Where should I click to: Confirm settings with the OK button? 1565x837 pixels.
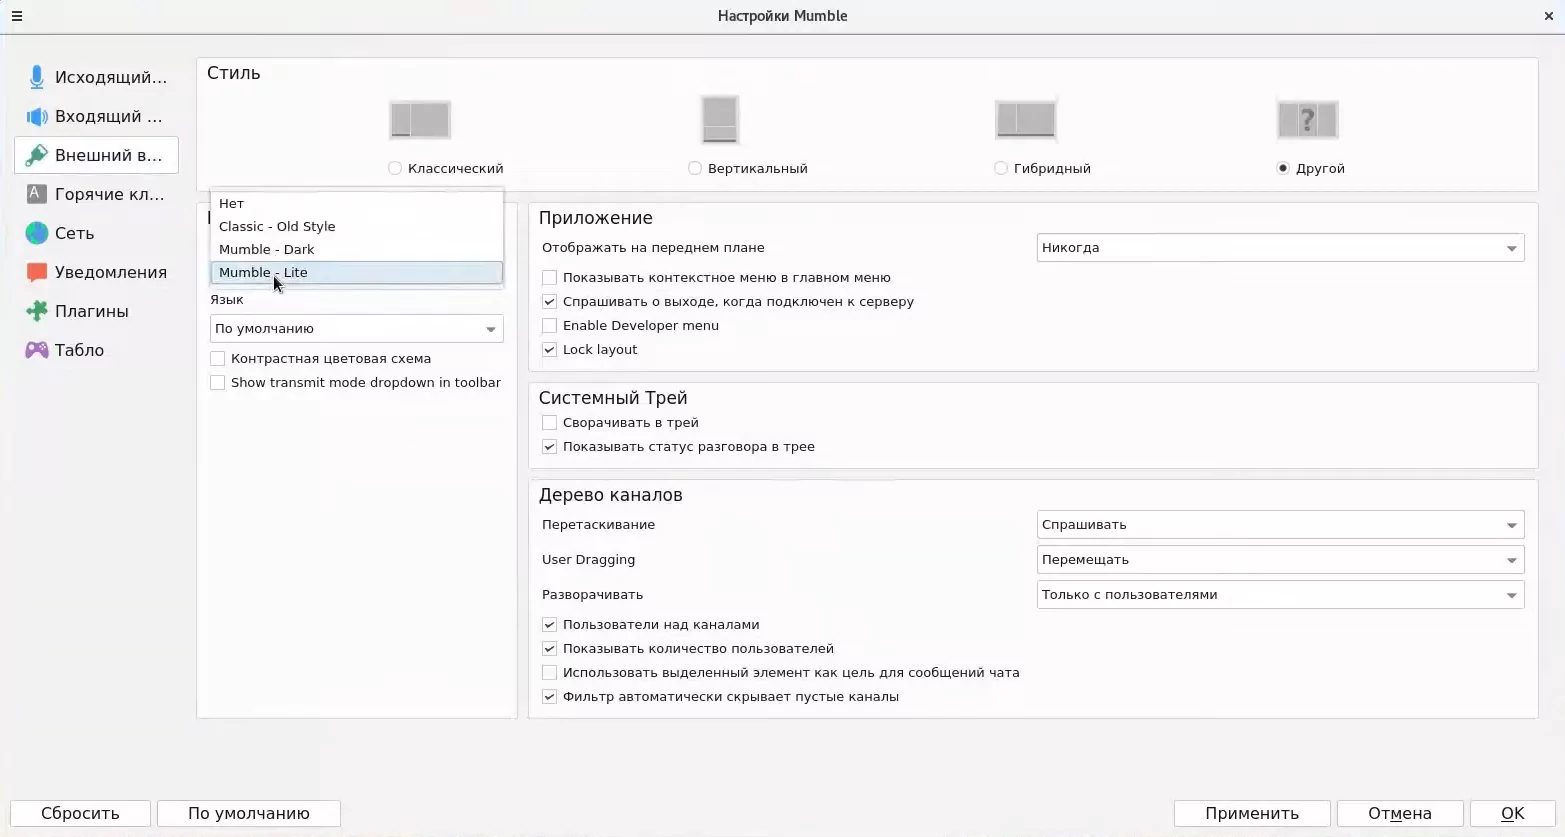[x=1513, y=813]
